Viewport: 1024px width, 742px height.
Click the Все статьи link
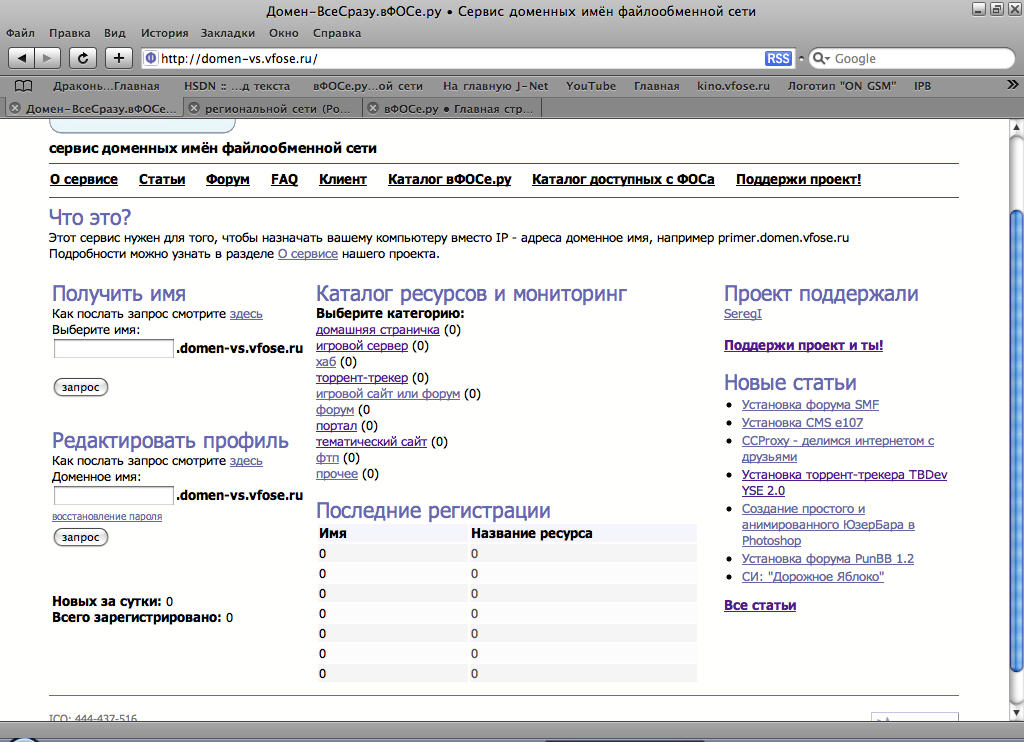[759, 605]
